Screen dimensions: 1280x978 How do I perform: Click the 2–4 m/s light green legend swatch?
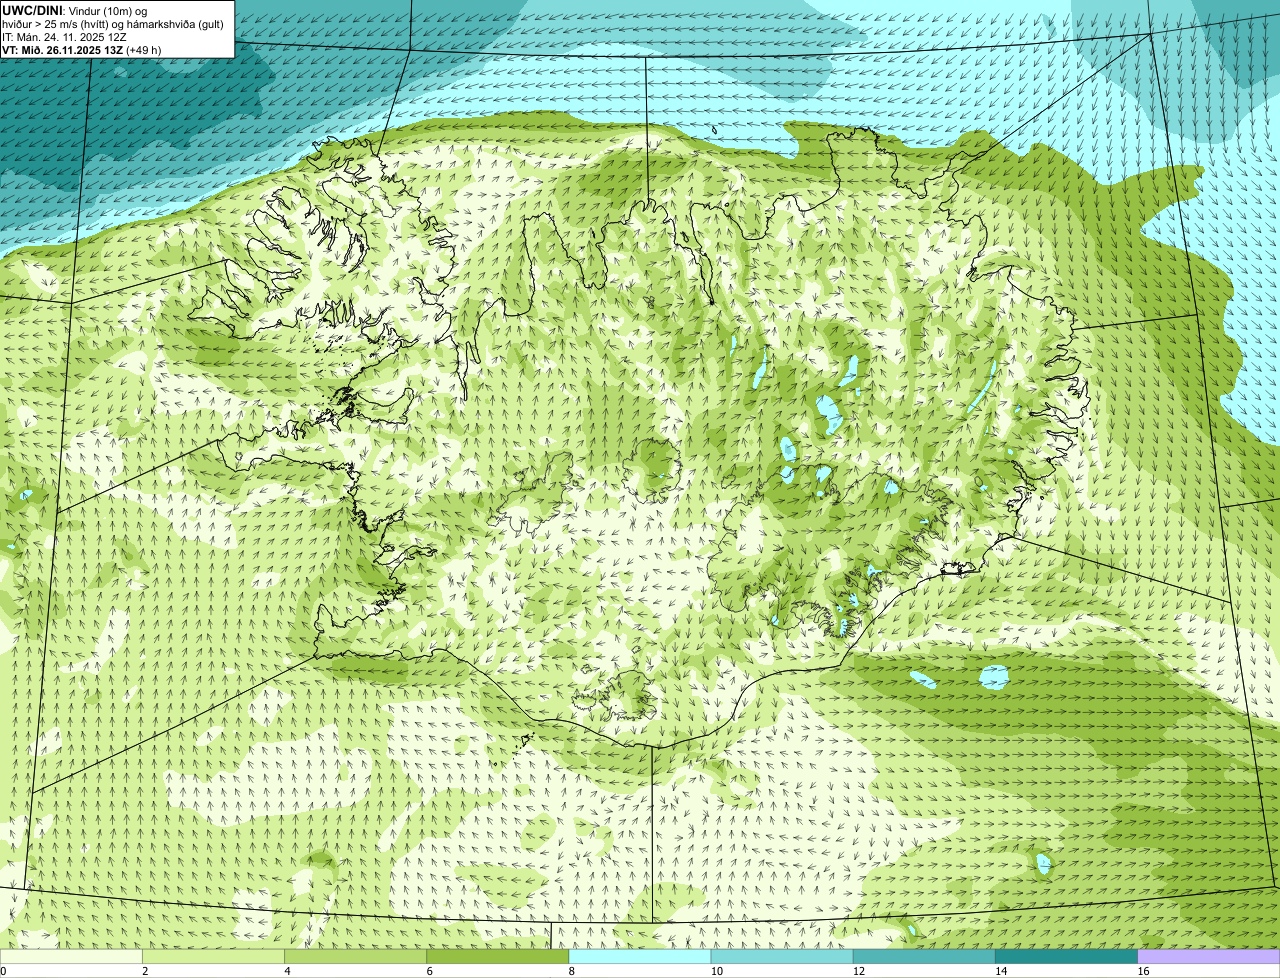[213, 956]
